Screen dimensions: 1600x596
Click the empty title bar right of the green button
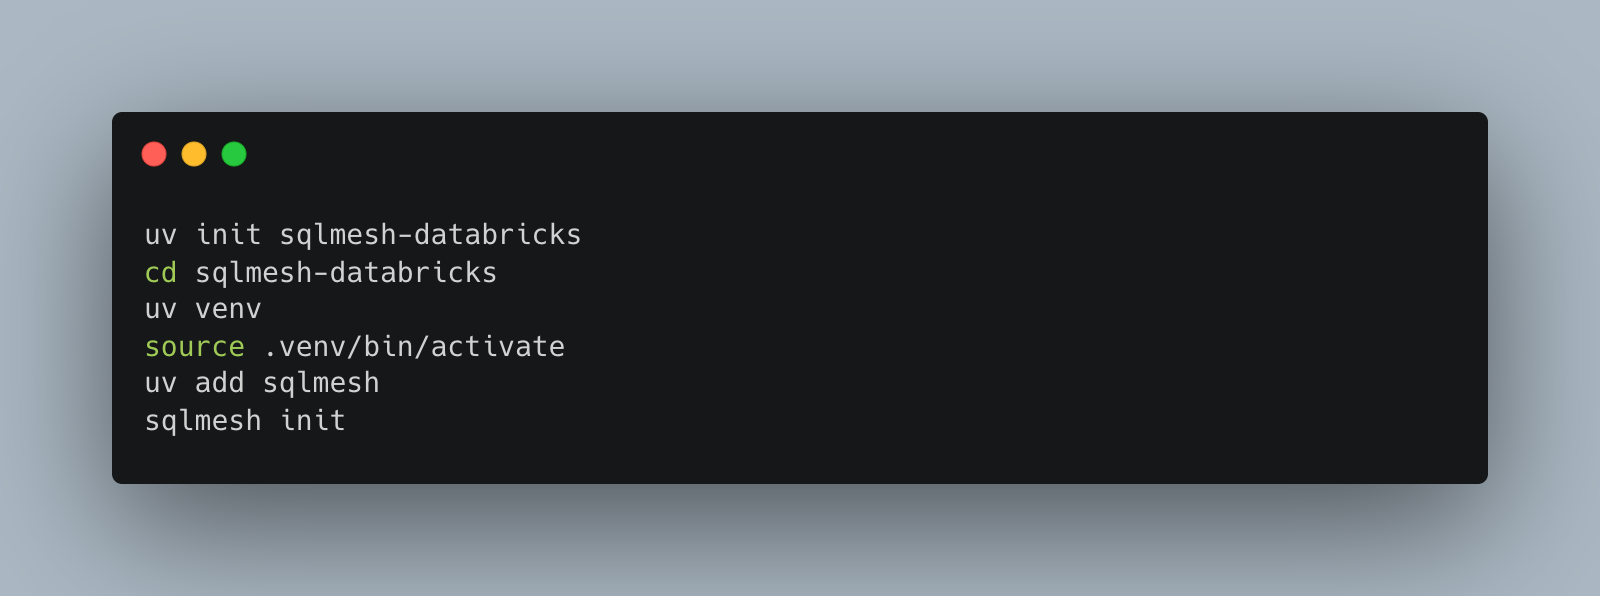point(800,154)
